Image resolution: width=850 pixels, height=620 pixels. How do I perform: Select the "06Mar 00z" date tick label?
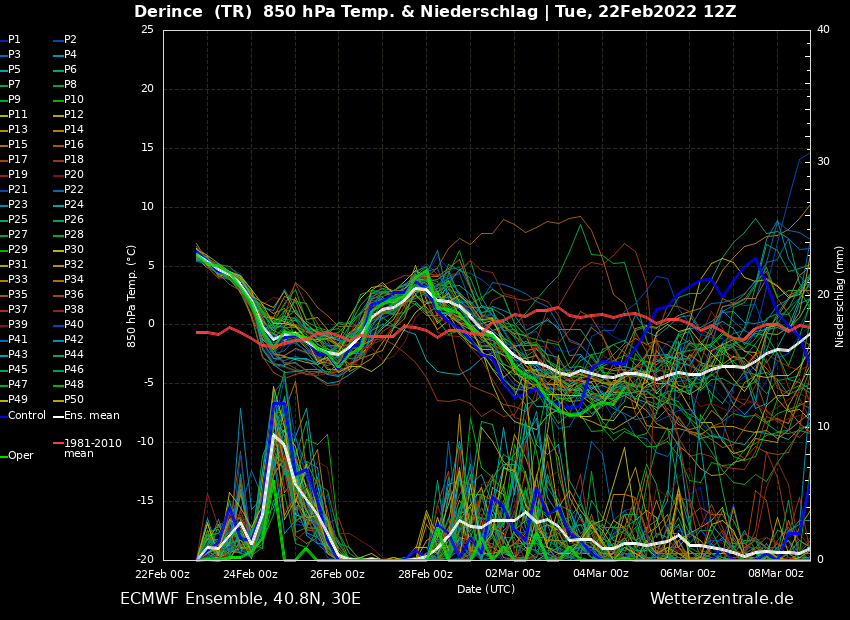pyautogui.click(x=688, y=574)
